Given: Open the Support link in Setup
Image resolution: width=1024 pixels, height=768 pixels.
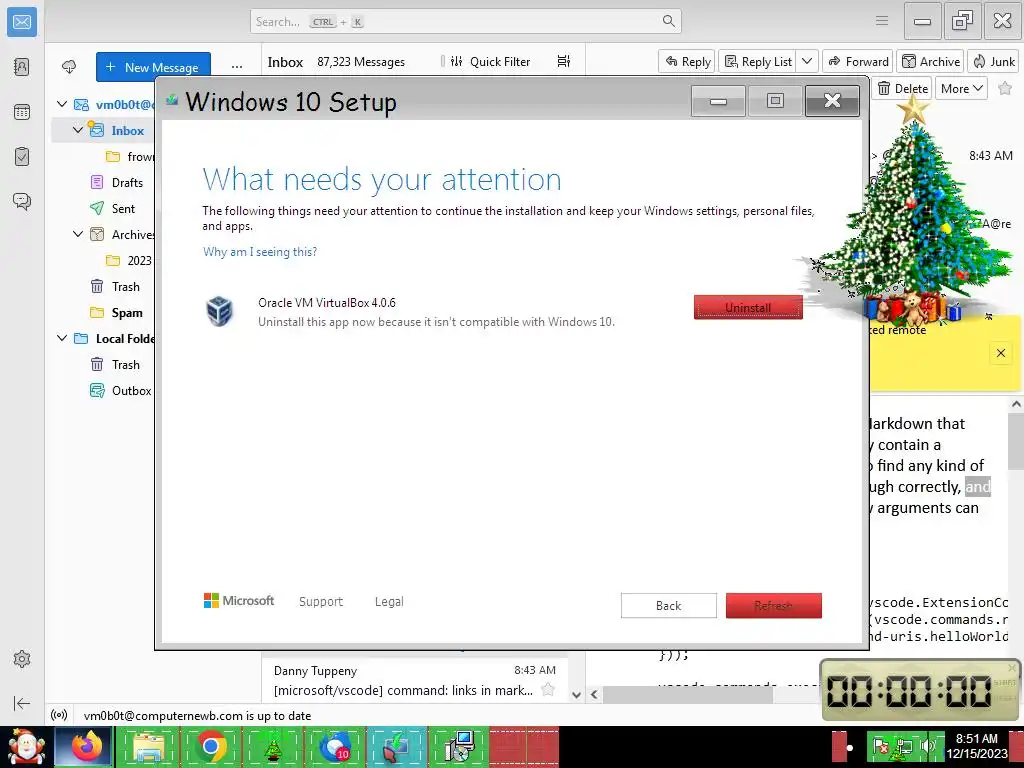Looking at the screenshot, I should (x=321, y=601).
